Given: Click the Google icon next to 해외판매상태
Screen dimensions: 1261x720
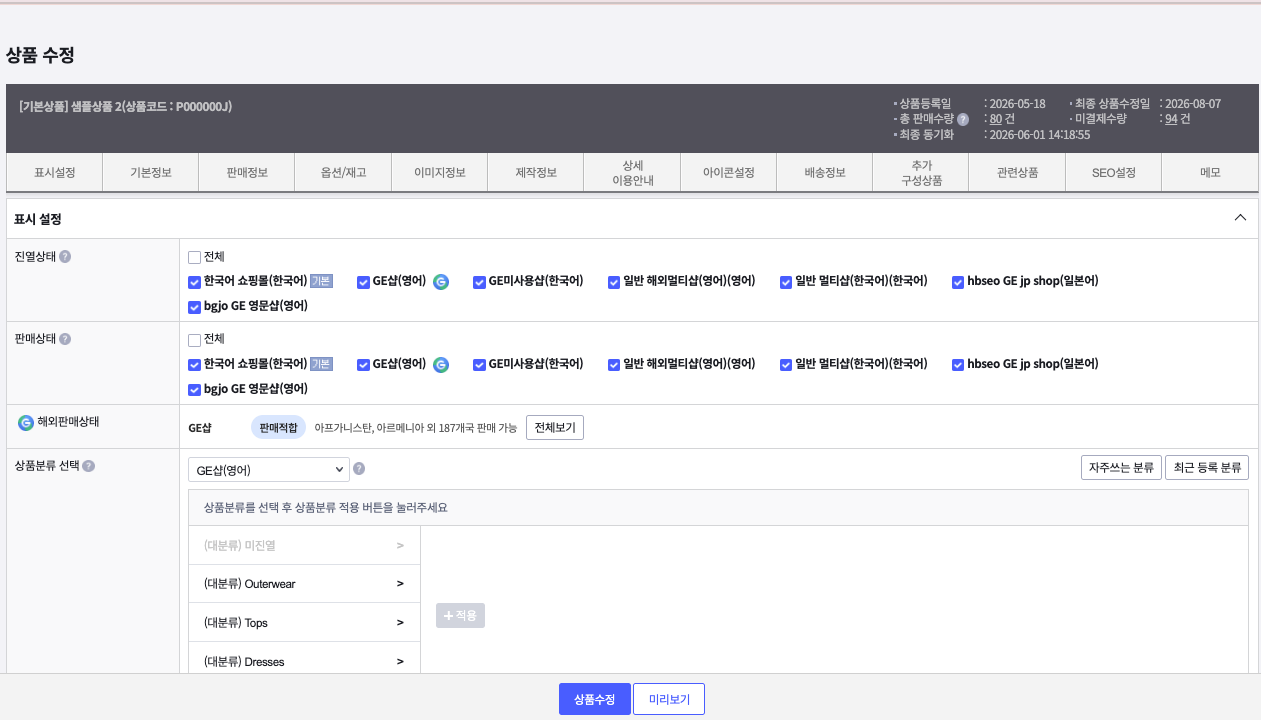Looking at the screenshot, I should (x=26, y=422).
